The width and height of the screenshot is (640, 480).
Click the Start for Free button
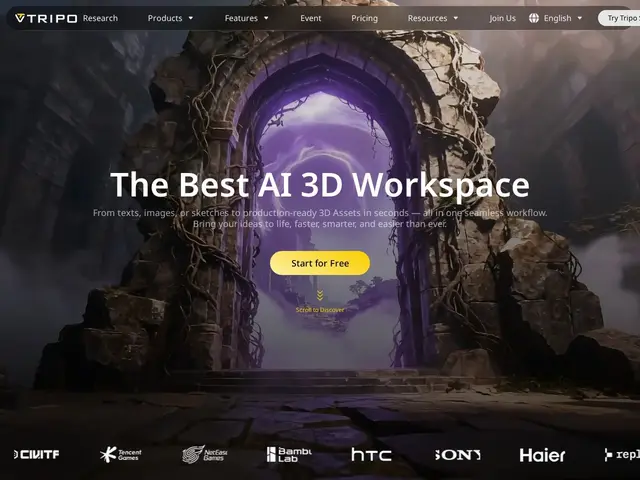pos(320,263)
